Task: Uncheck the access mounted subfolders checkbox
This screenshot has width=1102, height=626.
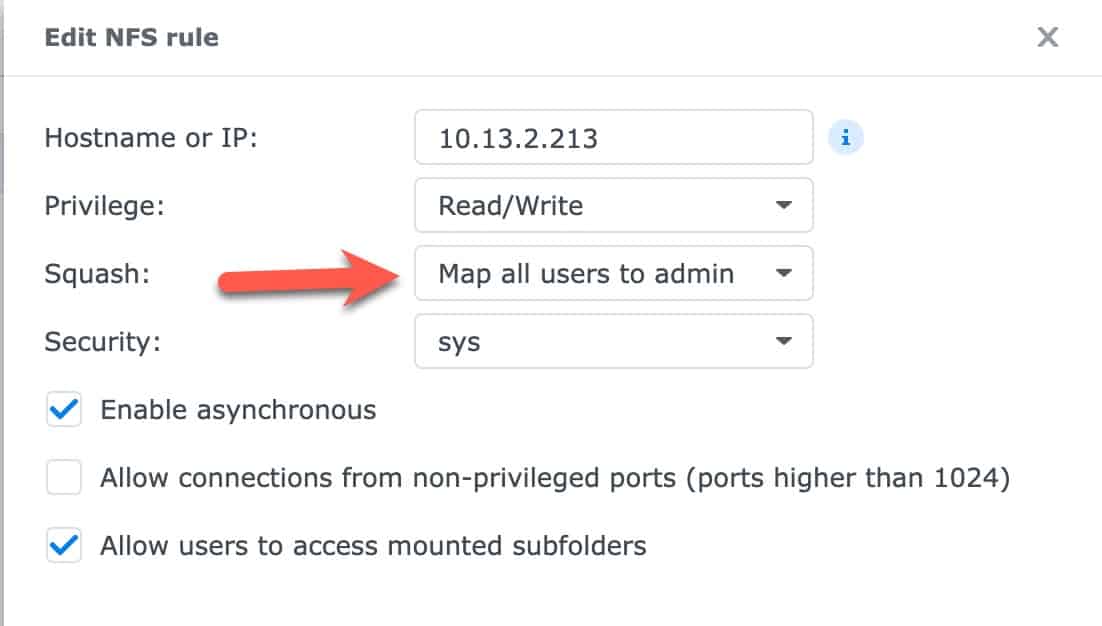Action: point(64,545)
